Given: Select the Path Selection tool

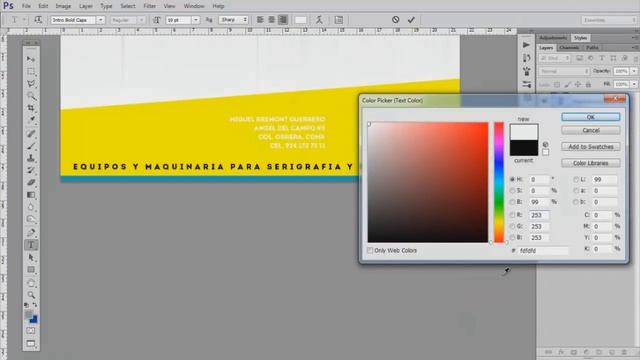Looking at the screenshot, I should [x=31, y=258].
